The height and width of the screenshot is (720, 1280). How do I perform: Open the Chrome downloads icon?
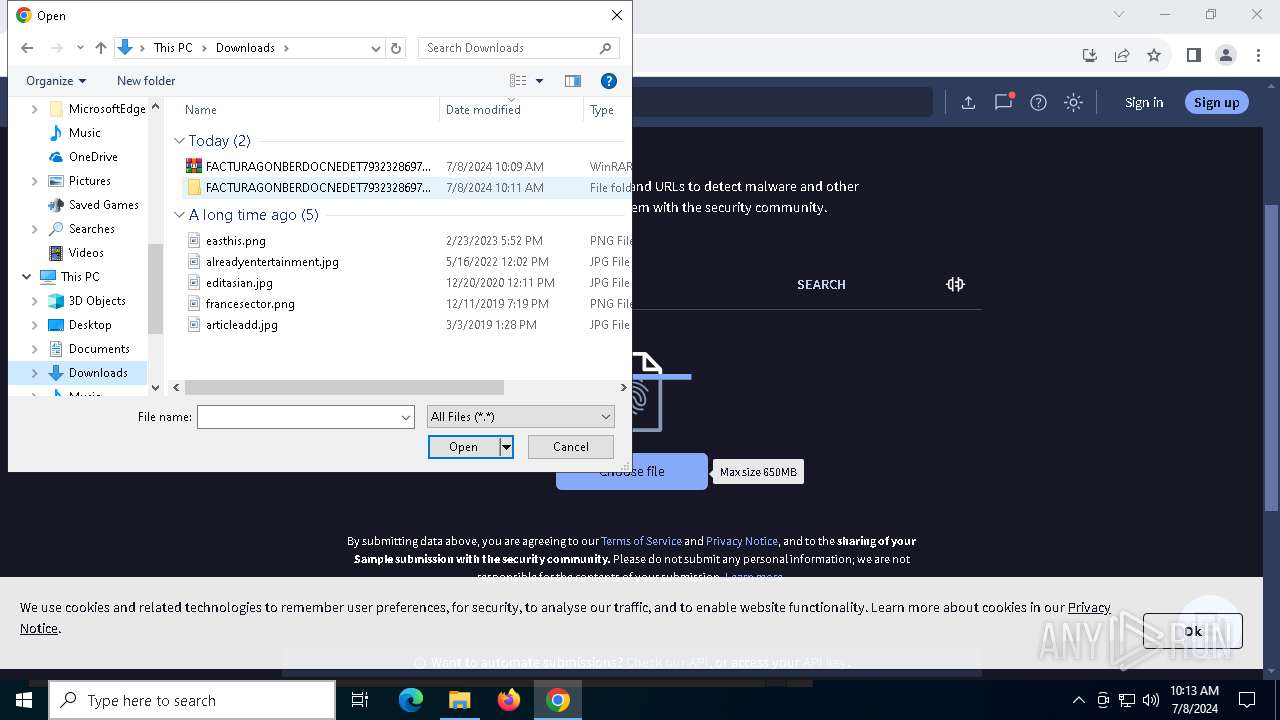point(1090,55)
